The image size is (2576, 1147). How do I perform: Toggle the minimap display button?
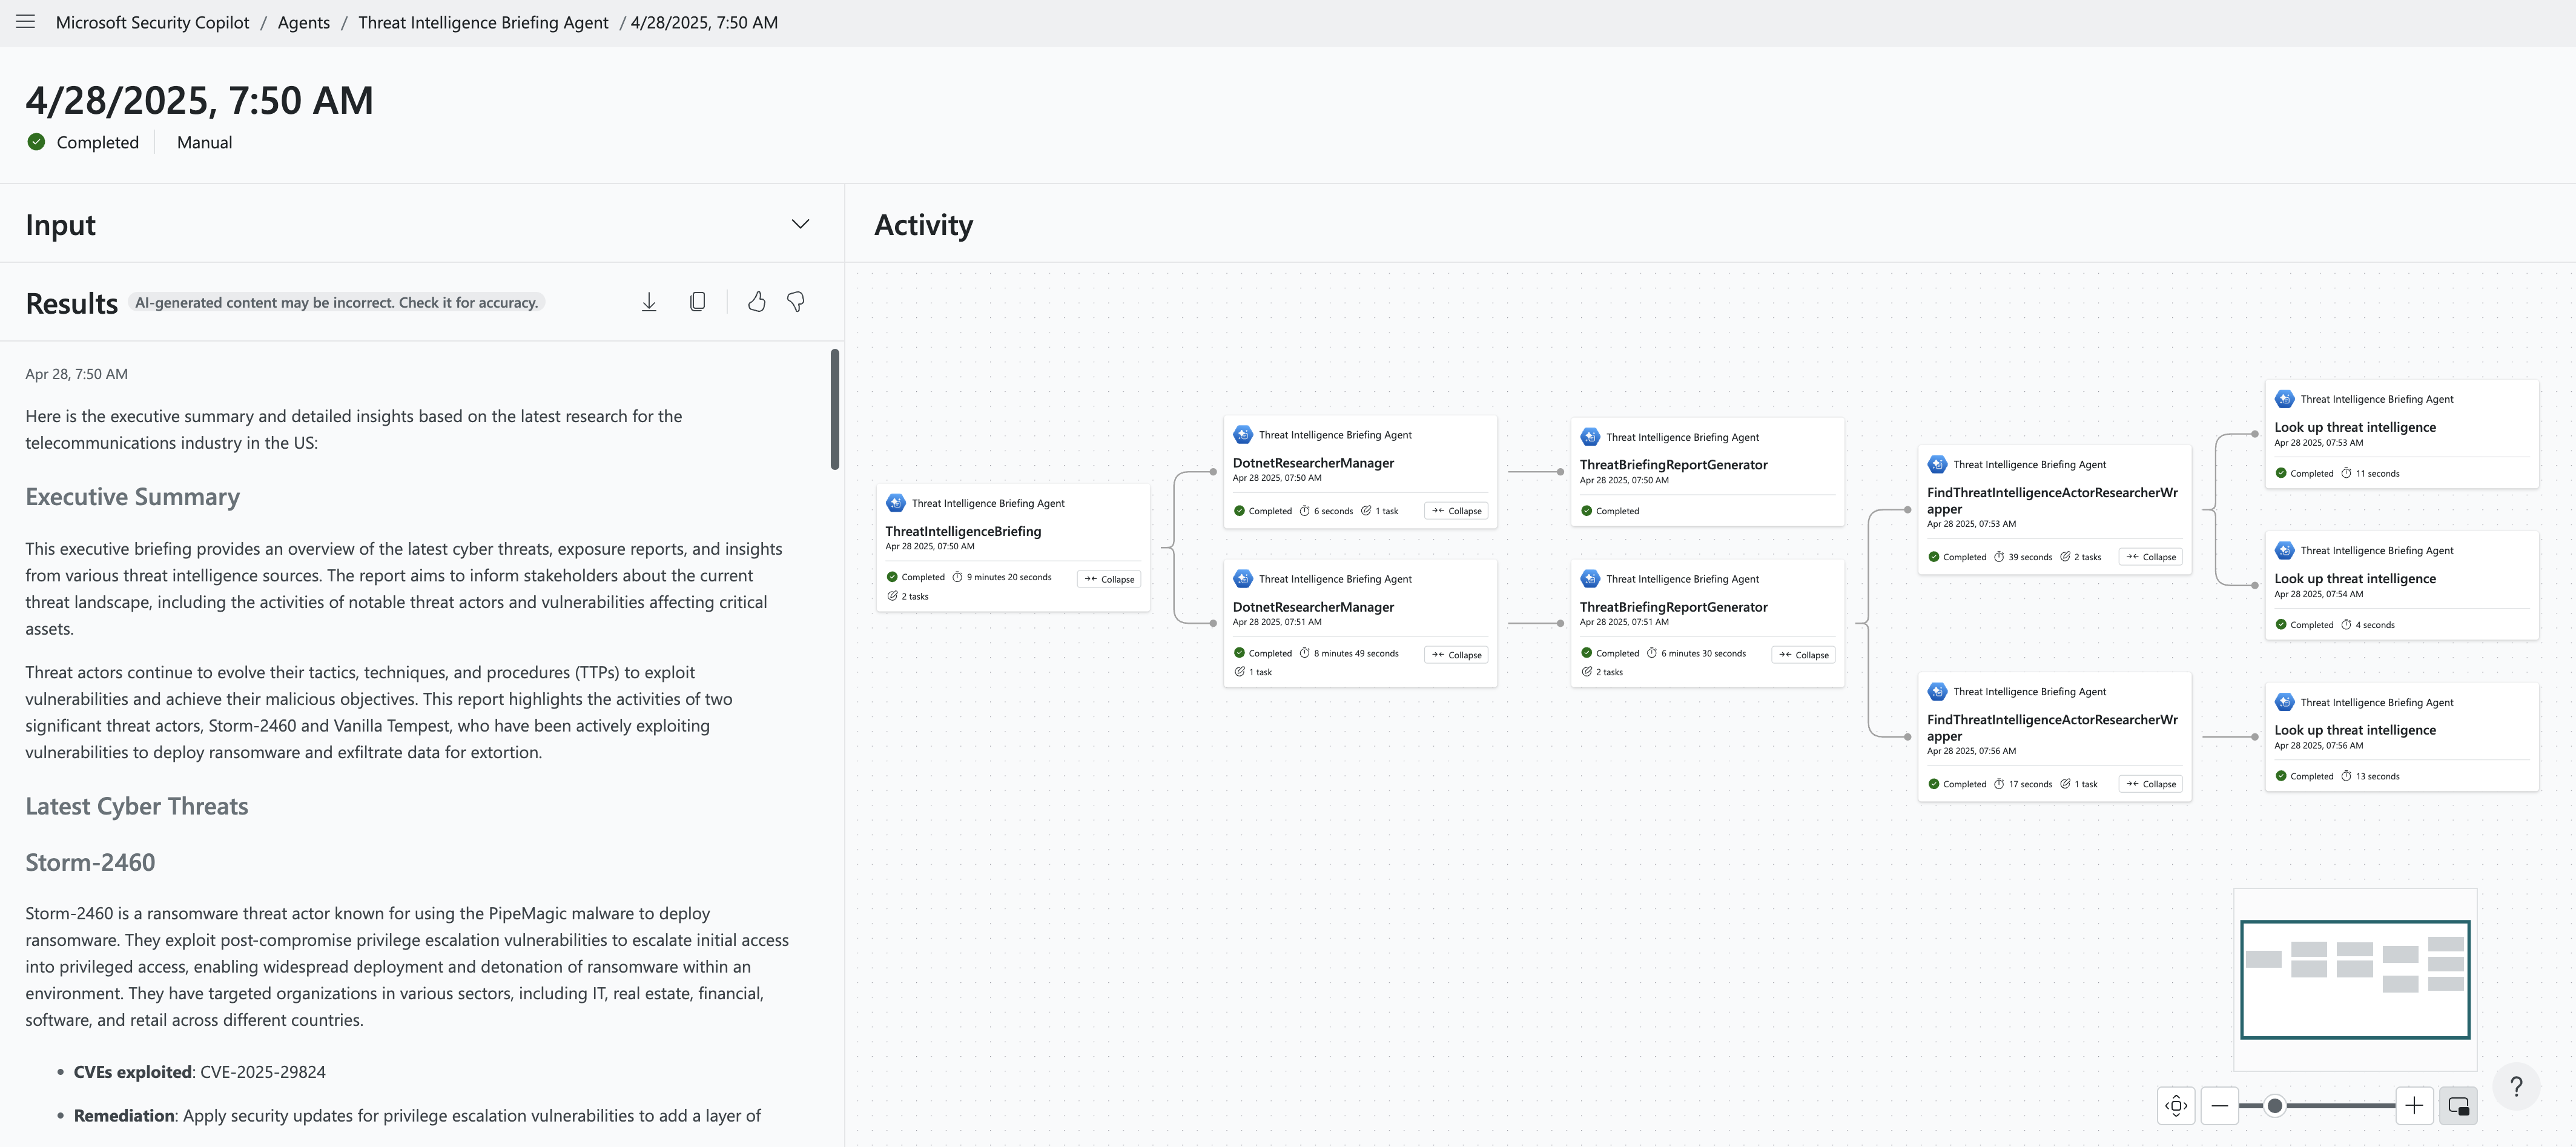pyautogui.click(x=2458, y=1105)
